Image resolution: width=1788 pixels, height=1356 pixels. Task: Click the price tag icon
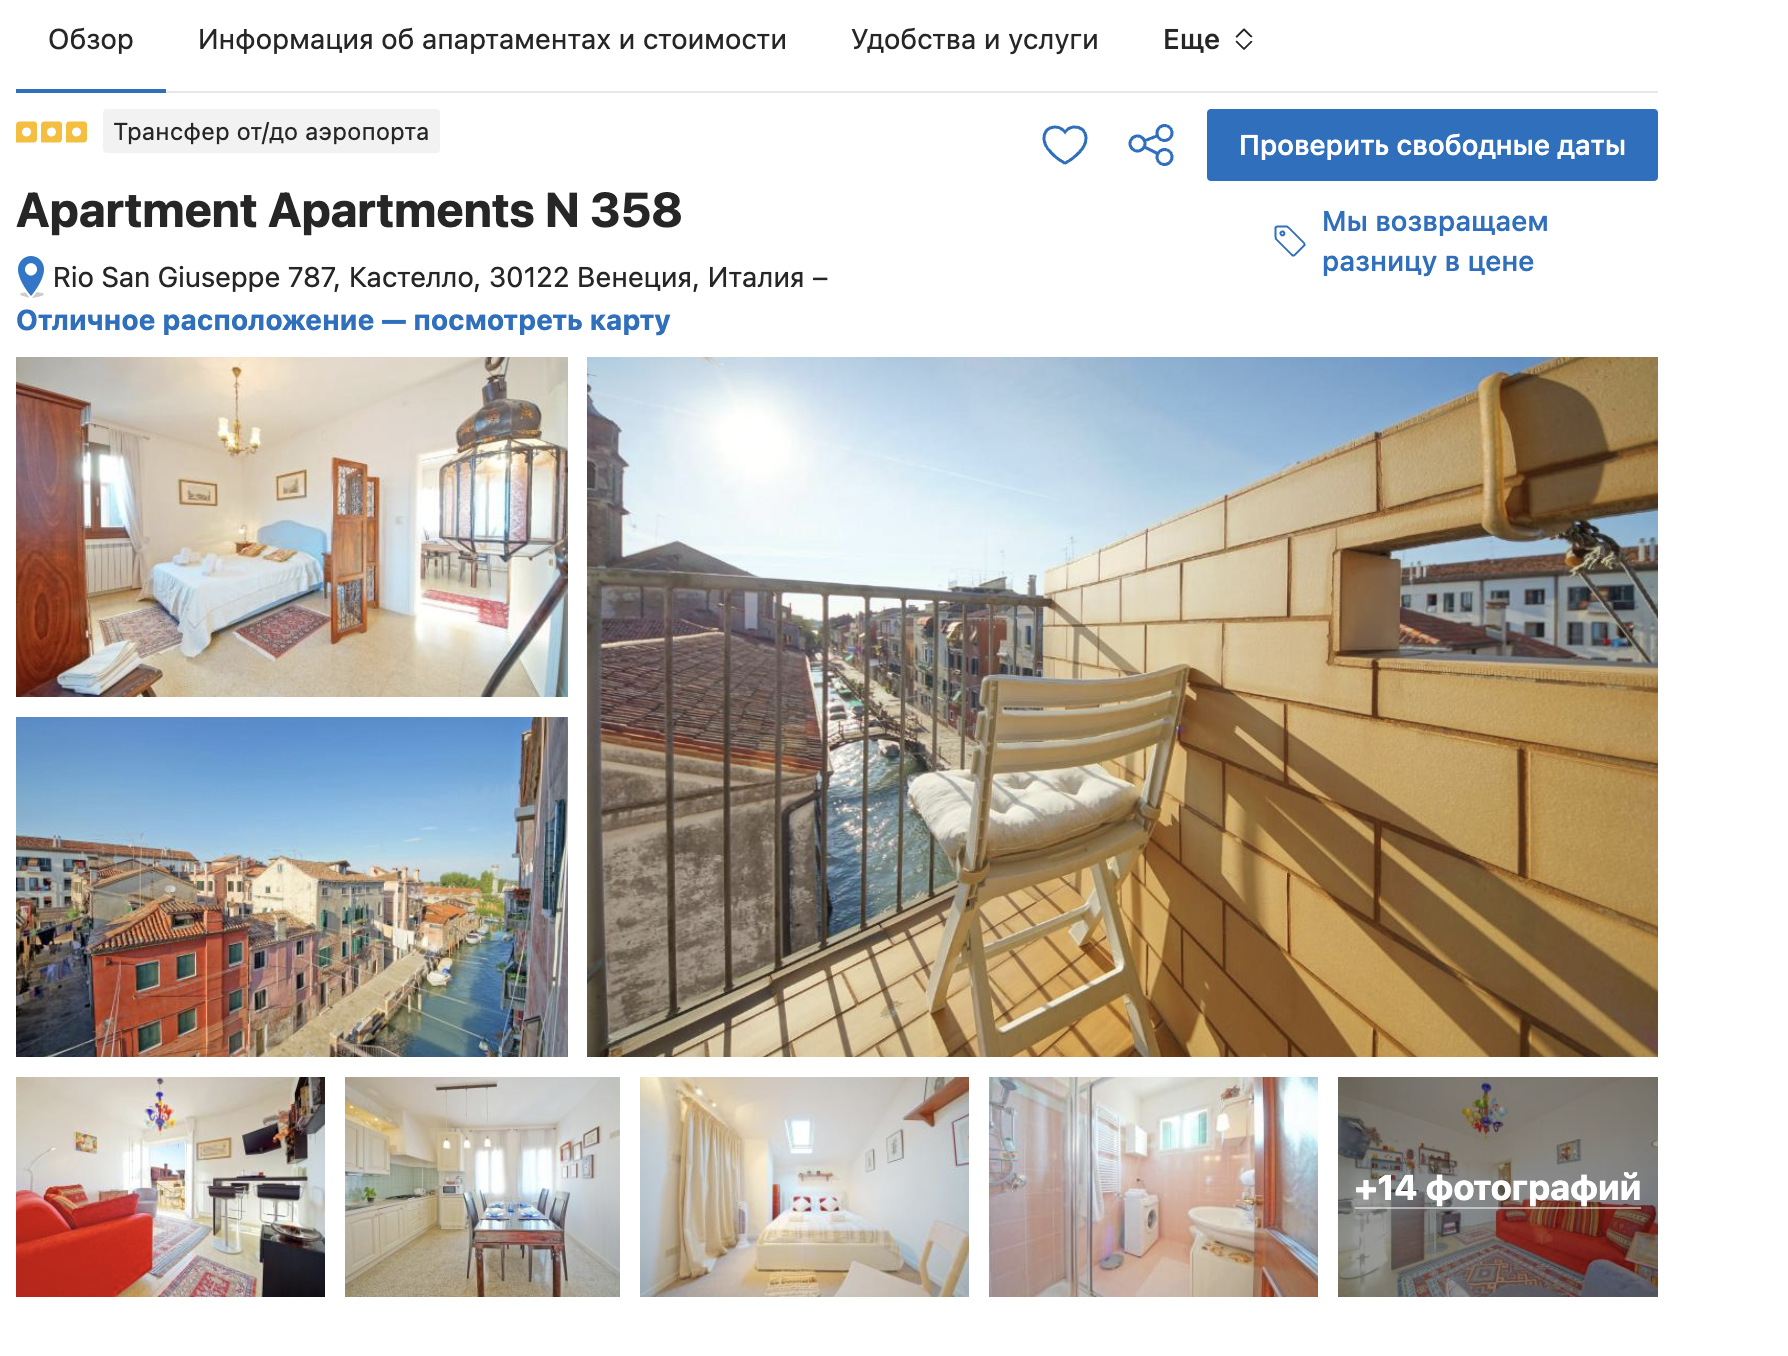tap(1289, 240)
